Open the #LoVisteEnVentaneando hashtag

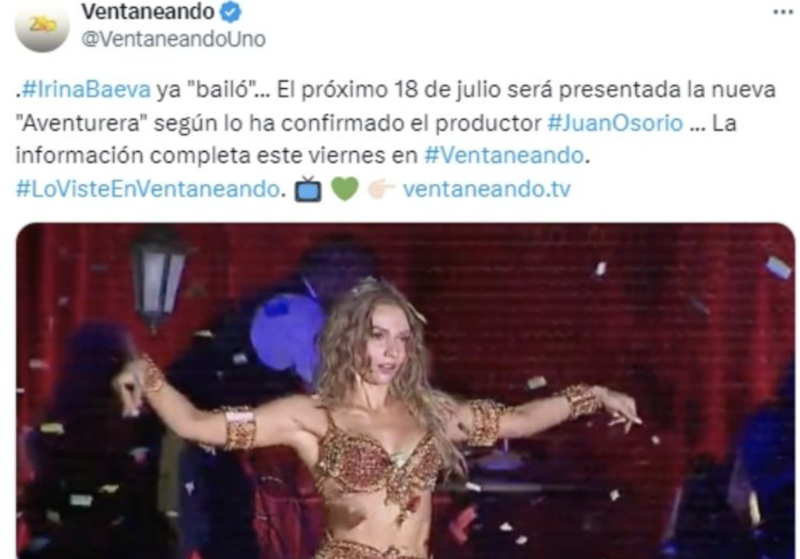tap(148, 189)
